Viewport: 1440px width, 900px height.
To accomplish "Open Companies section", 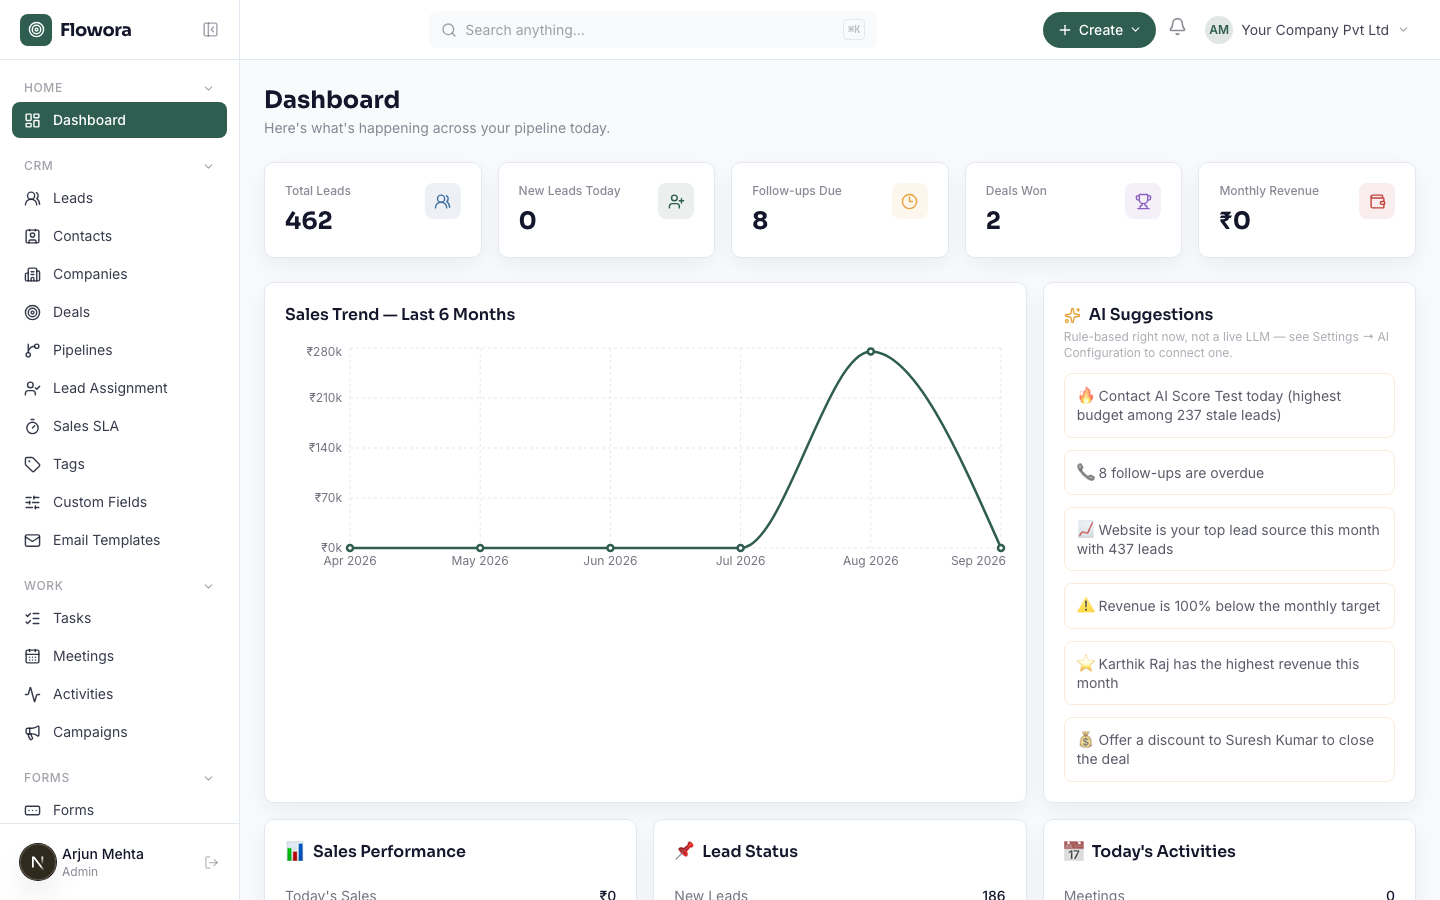I will coord(119,274).
